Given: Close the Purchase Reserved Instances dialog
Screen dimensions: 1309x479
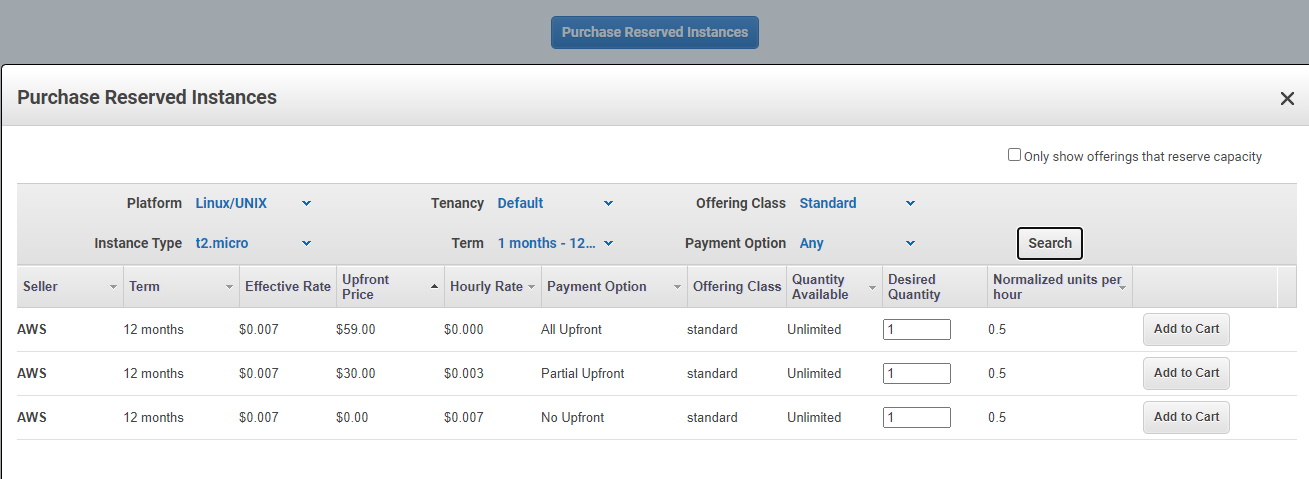Looking at the screenshot, I should [1287, 98].
